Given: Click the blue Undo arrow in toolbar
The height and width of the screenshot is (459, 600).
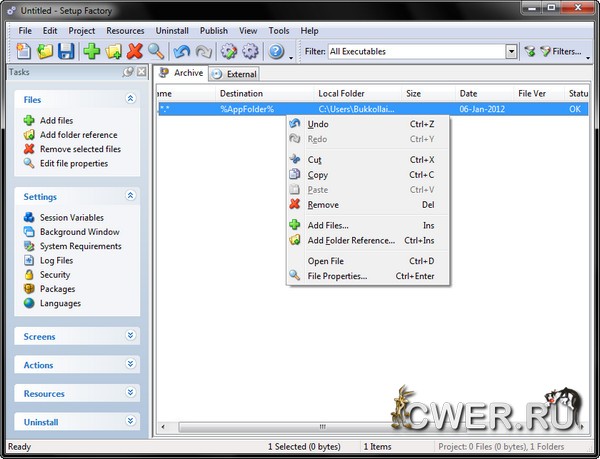Looking at the screenshot, I should pyautogui.click(x=182, y=51).
